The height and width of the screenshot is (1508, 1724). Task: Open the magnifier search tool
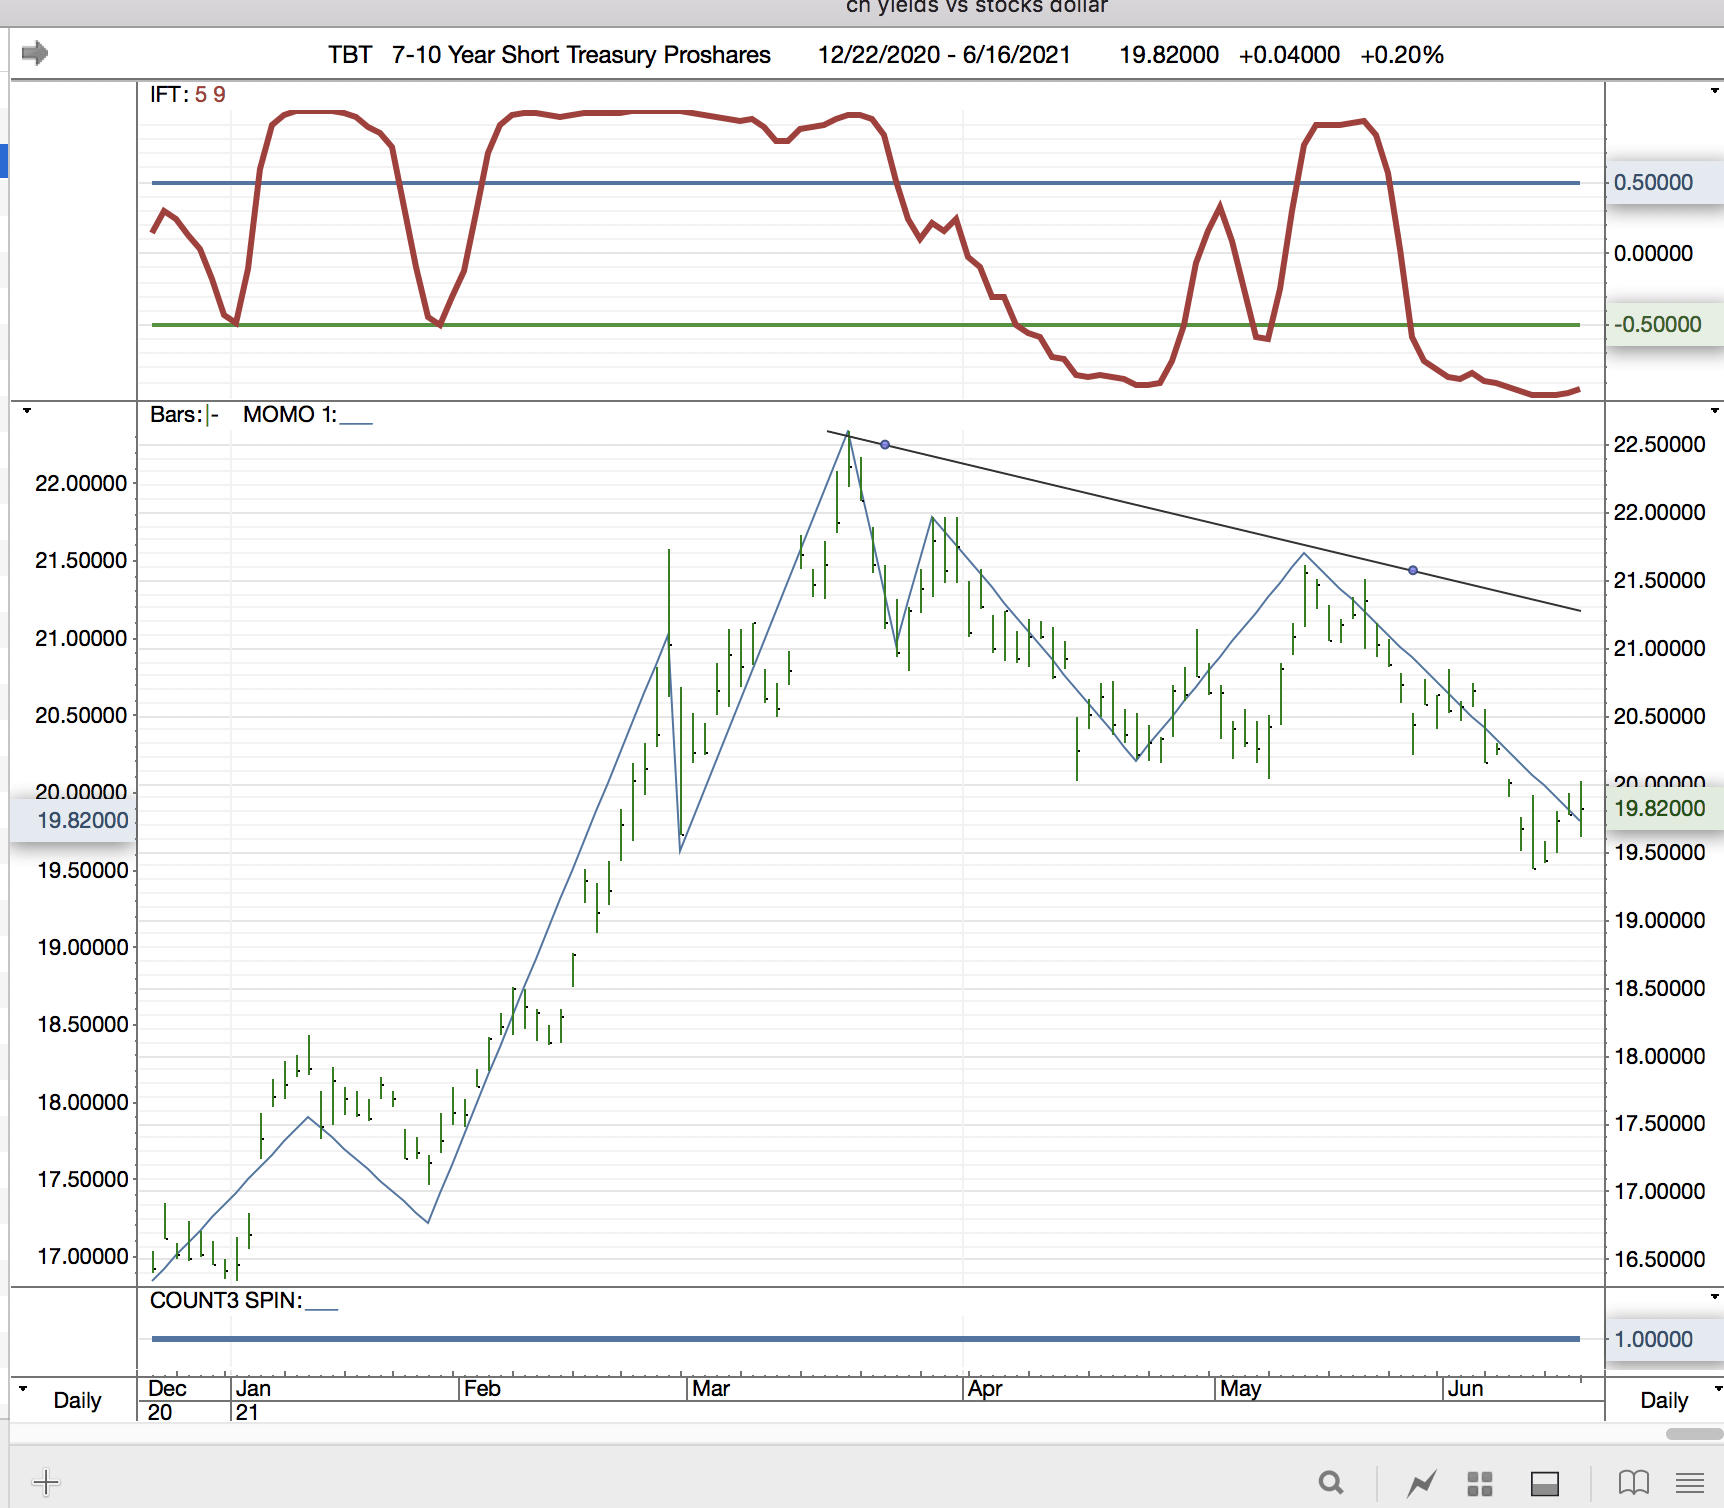coord(1331,1482)
